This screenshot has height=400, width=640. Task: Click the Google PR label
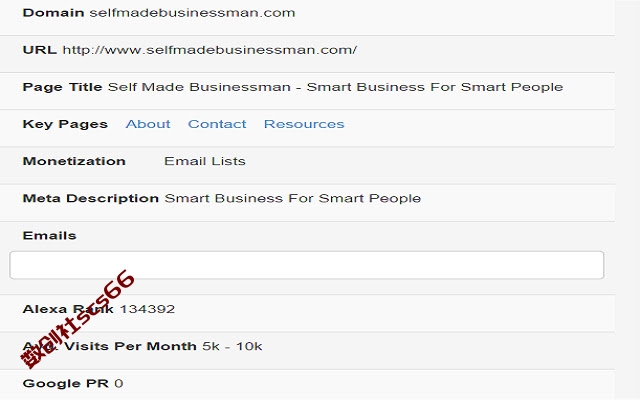pyautogui.click(x=66, y=383)
